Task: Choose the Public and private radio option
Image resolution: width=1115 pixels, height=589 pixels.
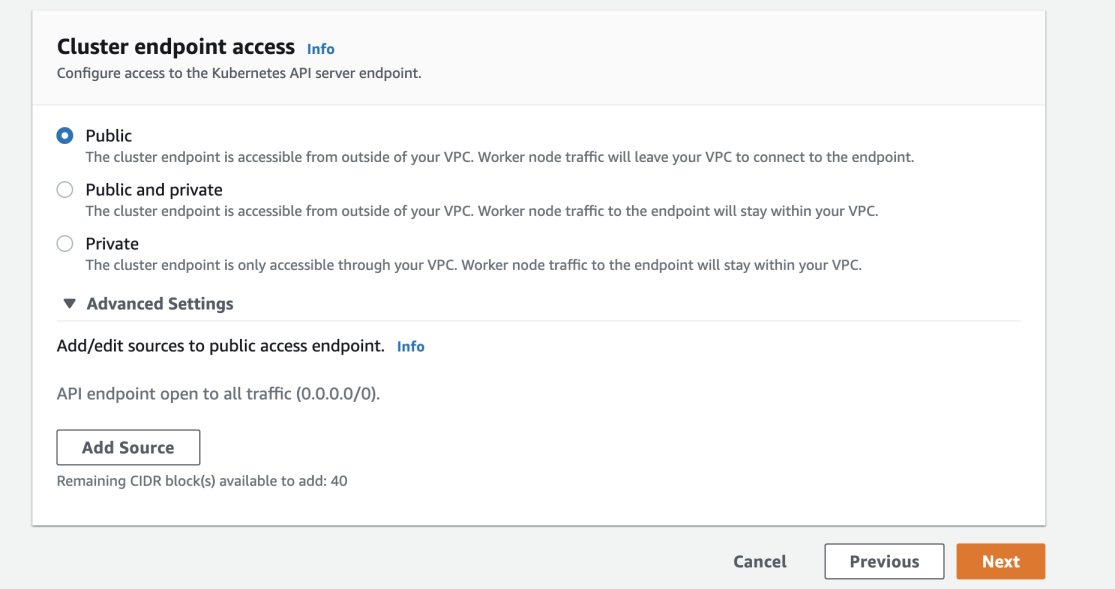Action: (x=65, y=189)
